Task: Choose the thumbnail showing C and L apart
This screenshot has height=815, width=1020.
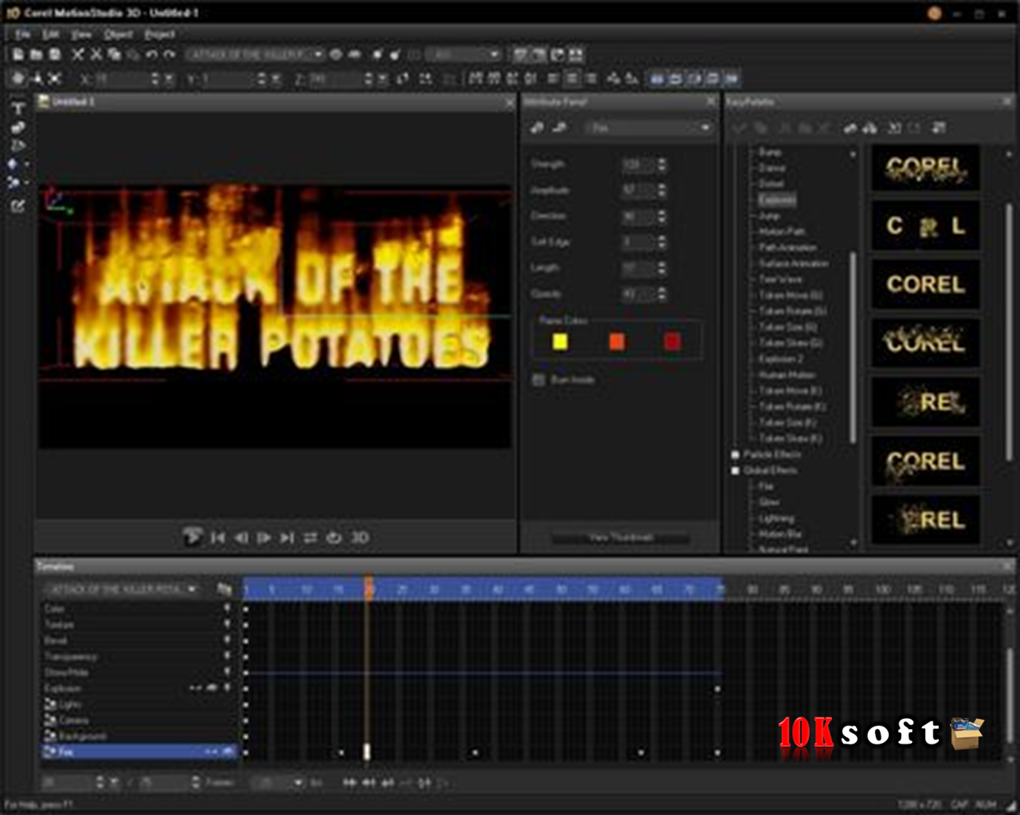Action: 926,226
